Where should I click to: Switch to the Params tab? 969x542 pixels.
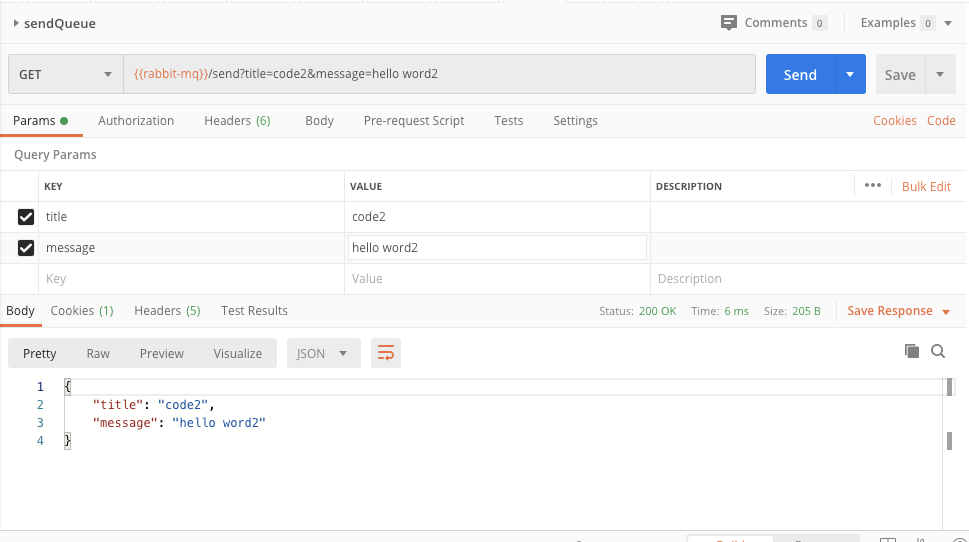pos(41,121)
